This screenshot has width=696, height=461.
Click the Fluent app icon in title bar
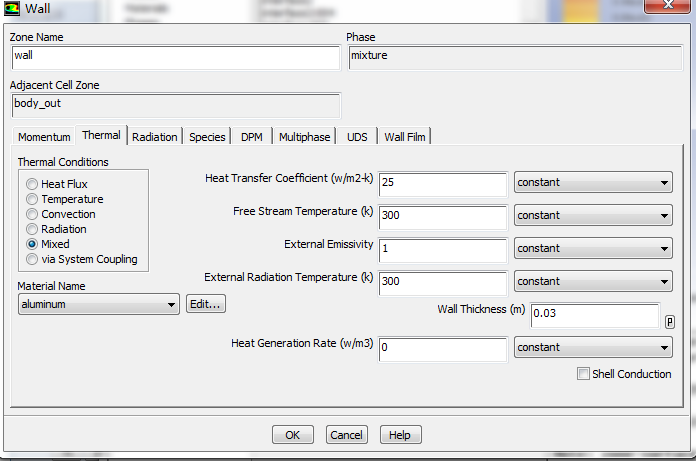click(12, 8)
